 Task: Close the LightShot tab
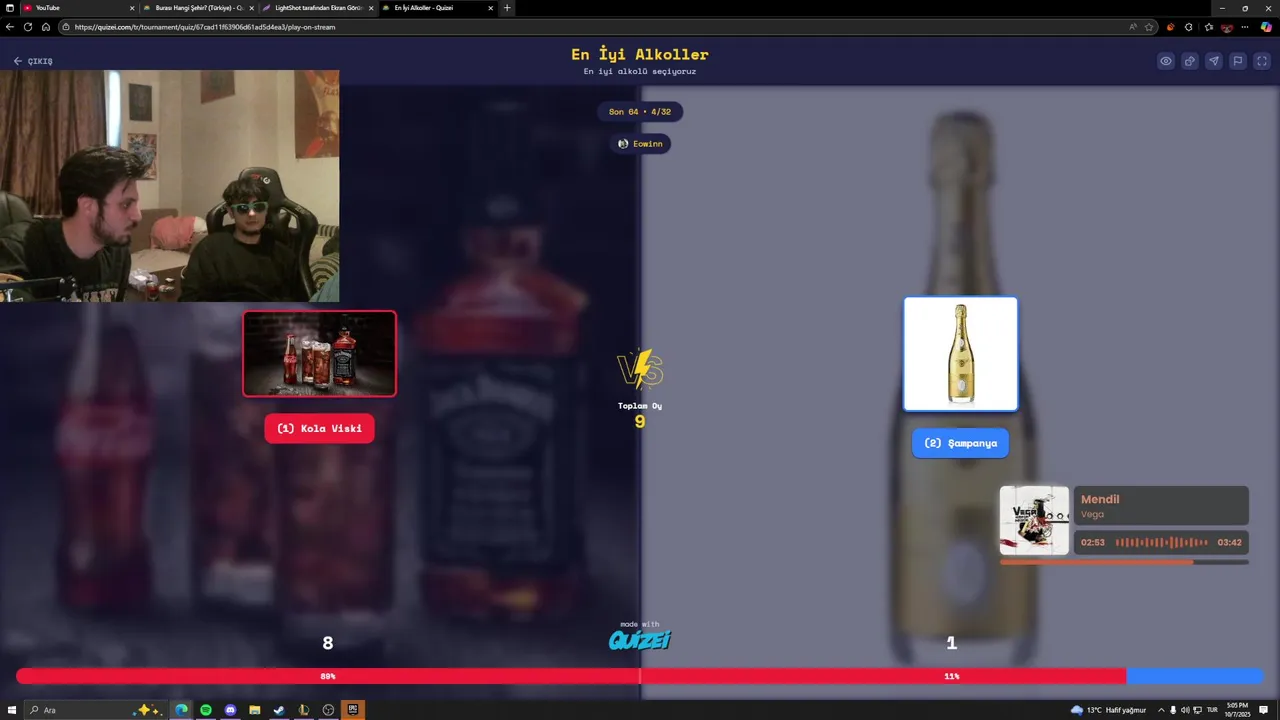(371, 8)
